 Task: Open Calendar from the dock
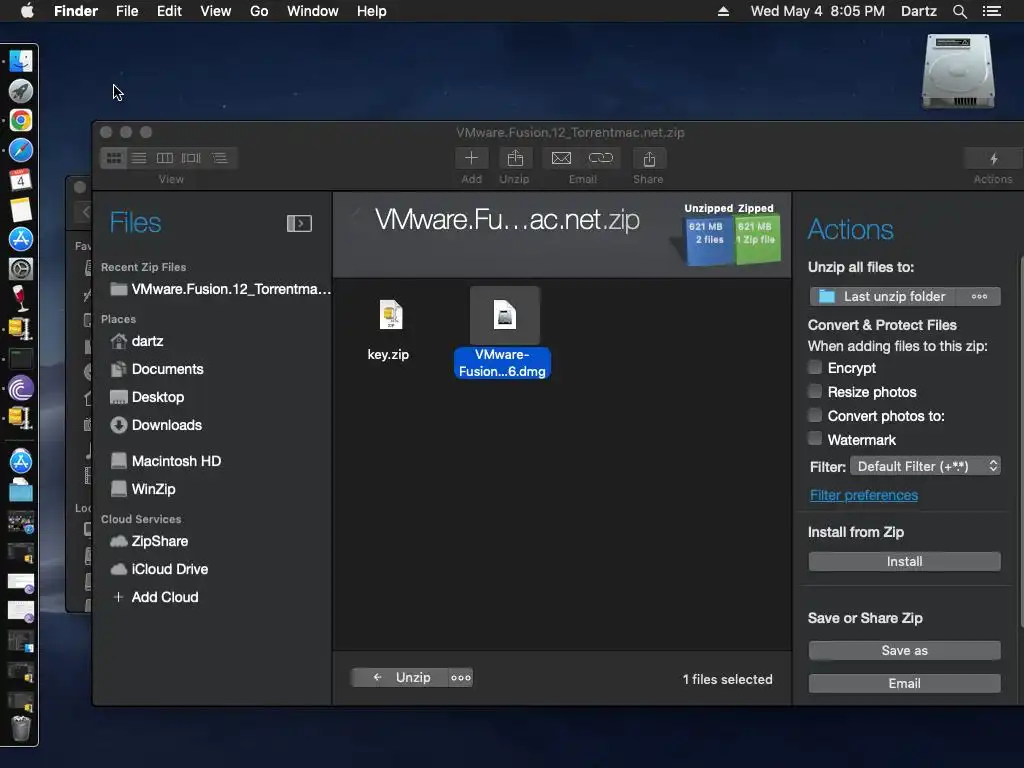point(20,180)
